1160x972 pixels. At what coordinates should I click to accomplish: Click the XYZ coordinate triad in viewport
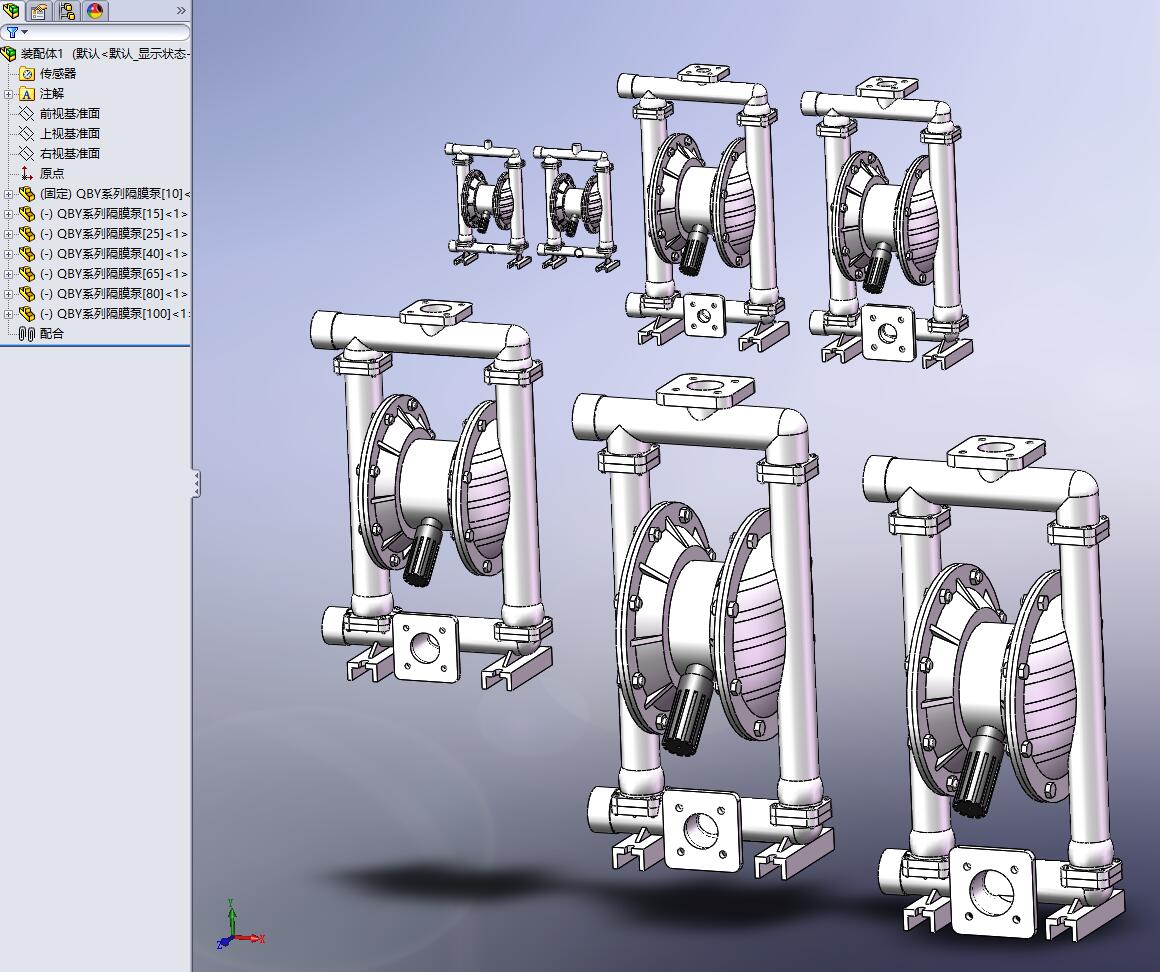[240, 925]
